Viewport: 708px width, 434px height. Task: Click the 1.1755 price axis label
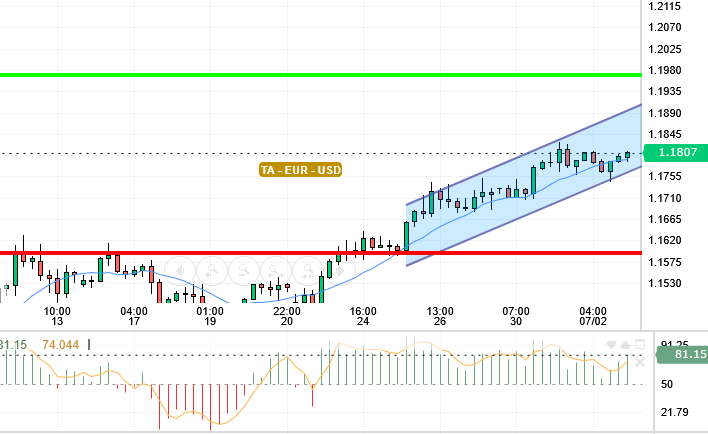(x=664, y=177)
